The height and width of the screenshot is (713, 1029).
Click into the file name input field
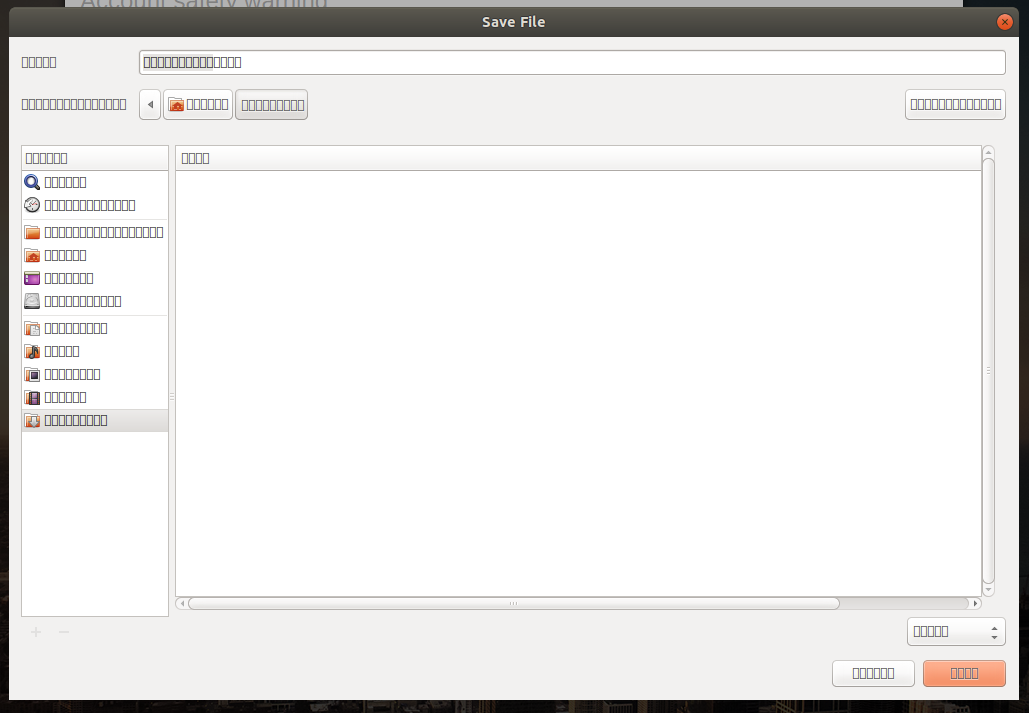(x=572, y=62)
